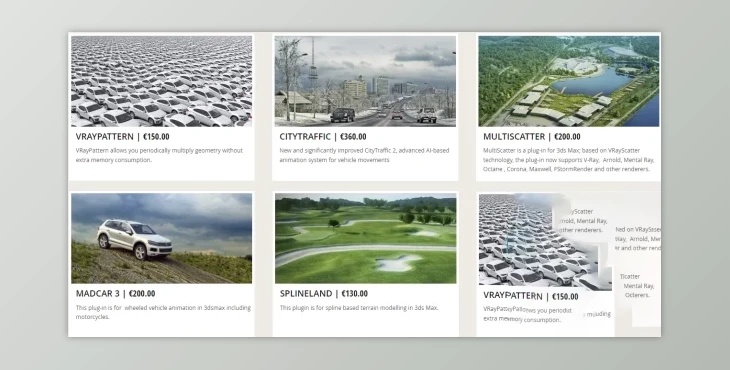Click the MULTISCATTER | €200.00 title
730x370 pixels.
(532, 137)
